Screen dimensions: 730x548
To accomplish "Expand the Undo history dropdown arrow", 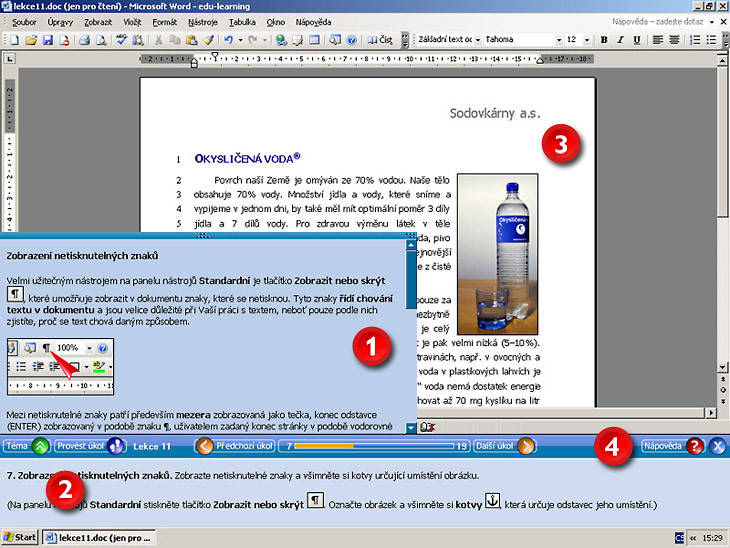I will pyautogui.click(x=240, y=40).
